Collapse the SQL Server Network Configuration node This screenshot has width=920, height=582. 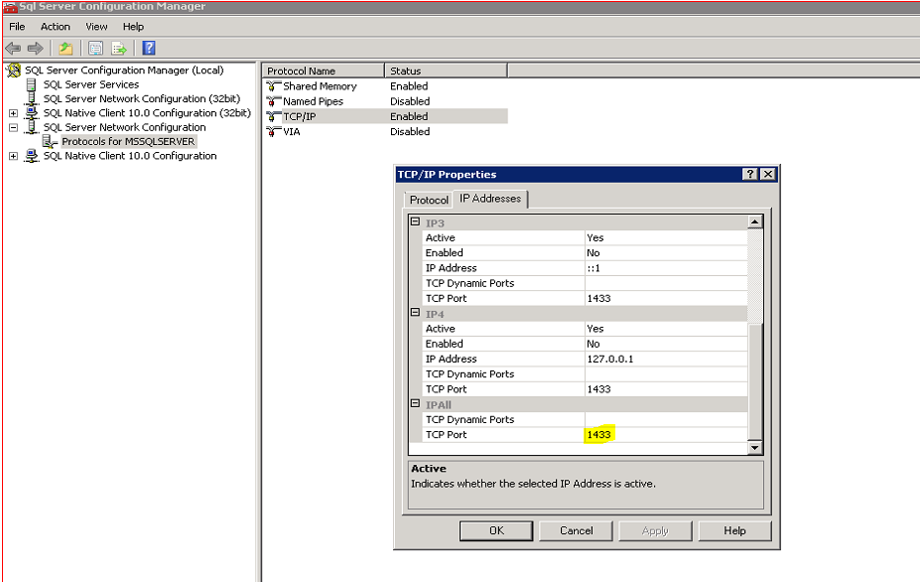click(13, 127)
